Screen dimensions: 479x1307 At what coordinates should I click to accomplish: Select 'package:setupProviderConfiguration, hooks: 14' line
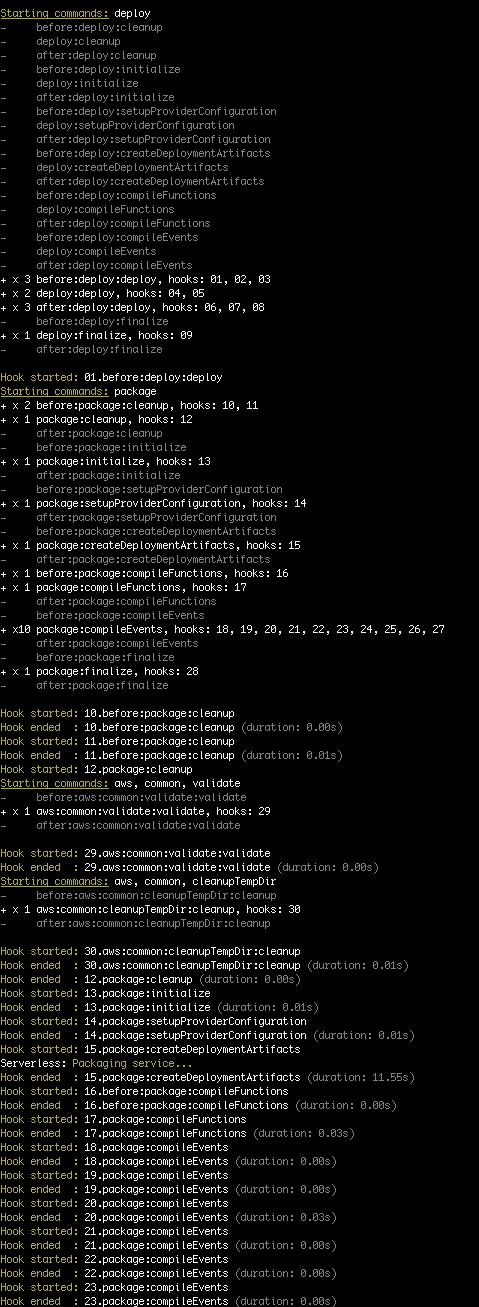(x=153, y=503)
